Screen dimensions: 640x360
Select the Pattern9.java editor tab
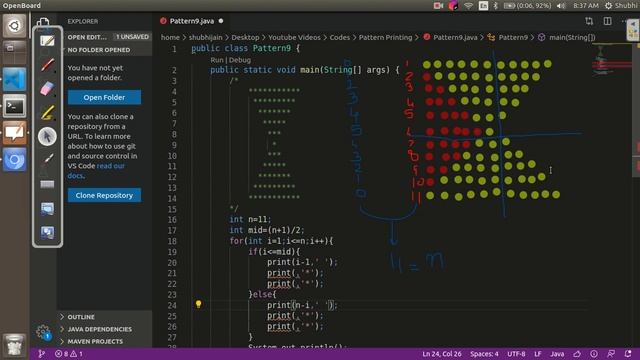(191, 21)
